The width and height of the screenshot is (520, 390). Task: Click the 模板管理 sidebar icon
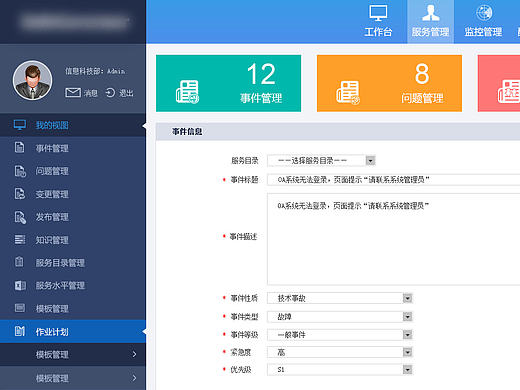(x=20, y=308)
